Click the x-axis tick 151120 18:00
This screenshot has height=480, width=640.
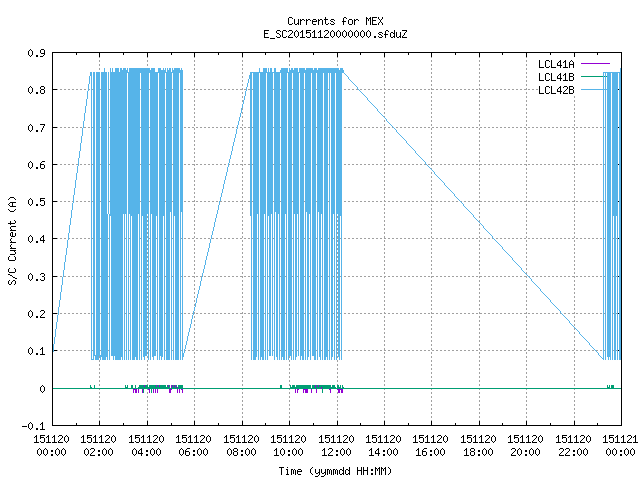[x=478, y=446]
